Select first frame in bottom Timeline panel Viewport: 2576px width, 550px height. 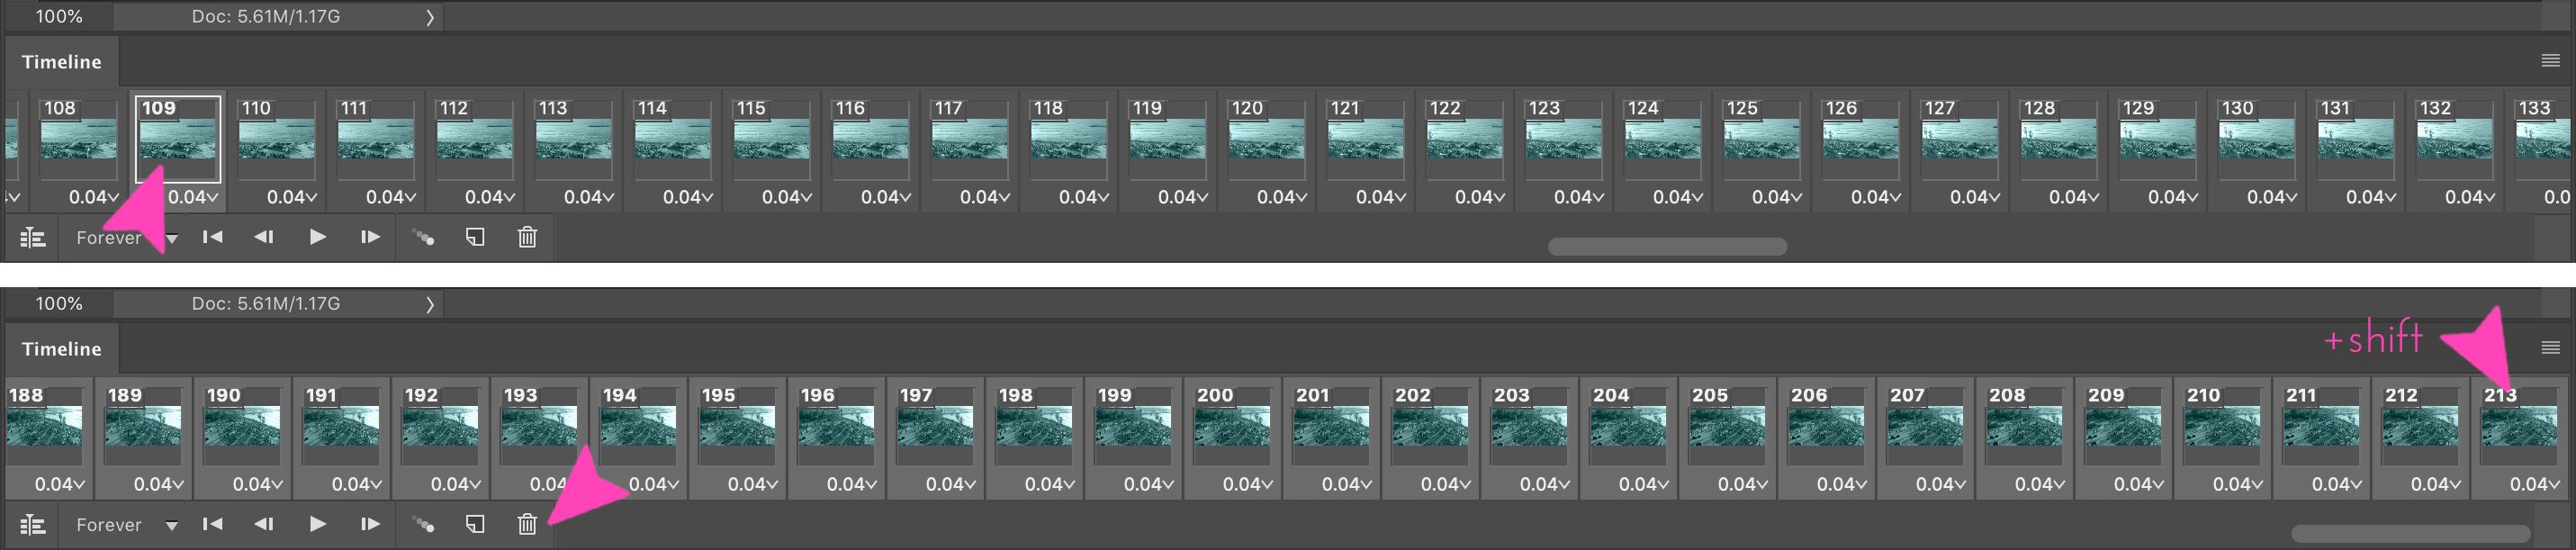(212, 524)
